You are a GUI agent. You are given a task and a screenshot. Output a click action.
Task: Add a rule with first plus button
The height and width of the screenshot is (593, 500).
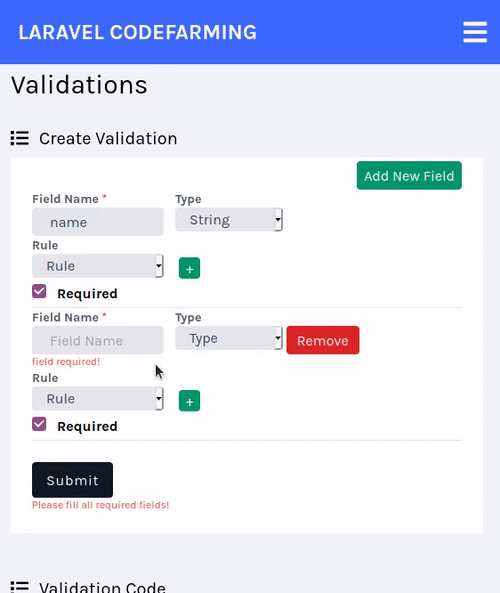click(189, 268)
